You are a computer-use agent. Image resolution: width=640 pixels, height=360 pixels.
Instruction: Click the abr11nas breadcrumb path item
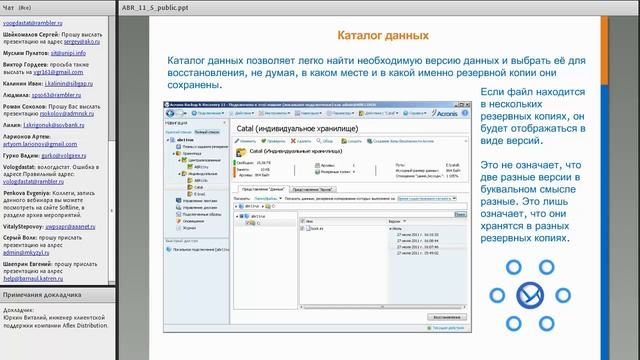(249, 207)
